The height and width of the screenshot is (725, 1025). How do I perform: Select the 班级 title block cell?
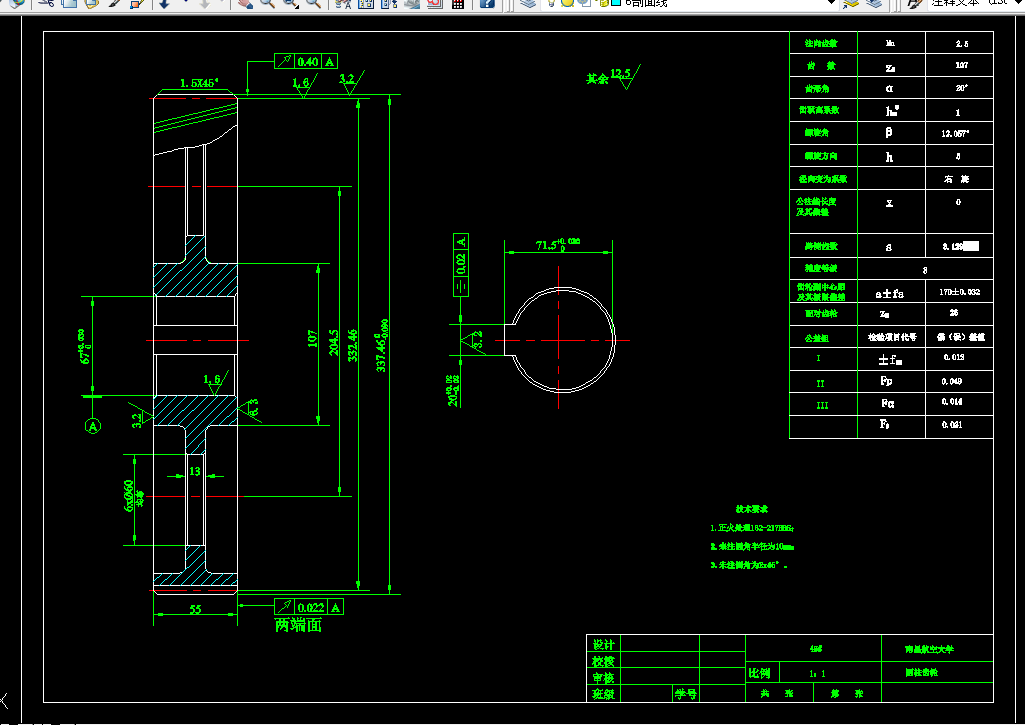pyautogui.click(x=603, y=694)
